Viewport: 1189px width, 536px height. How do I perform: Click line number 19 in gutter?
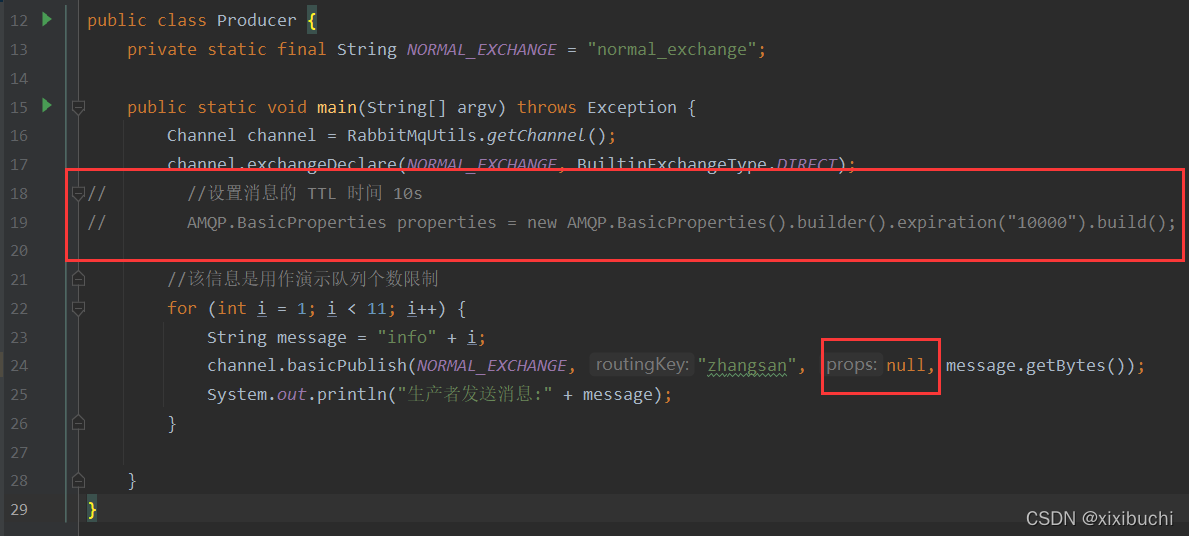pyautogui.click(x=19, y=223)
